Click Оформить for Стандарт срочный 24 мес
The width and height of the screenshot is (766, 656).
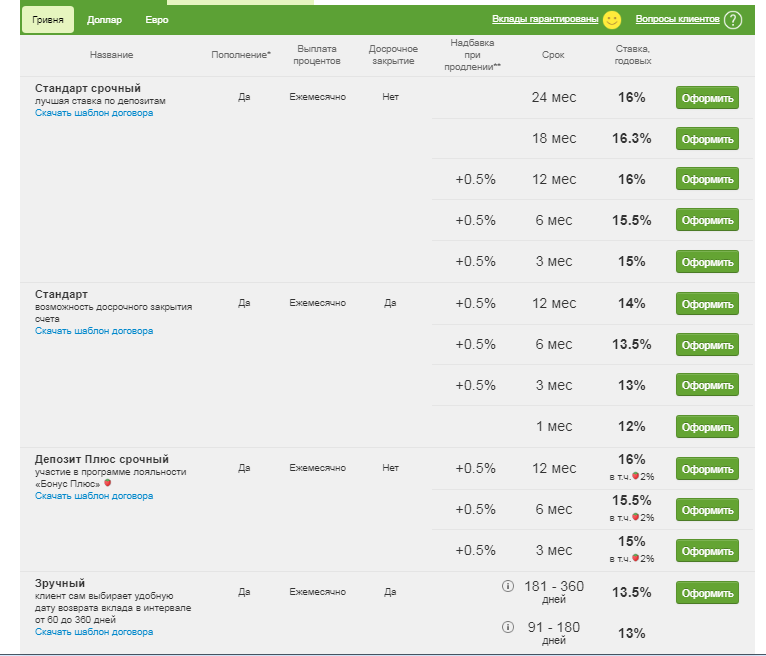tap(707, 98)
